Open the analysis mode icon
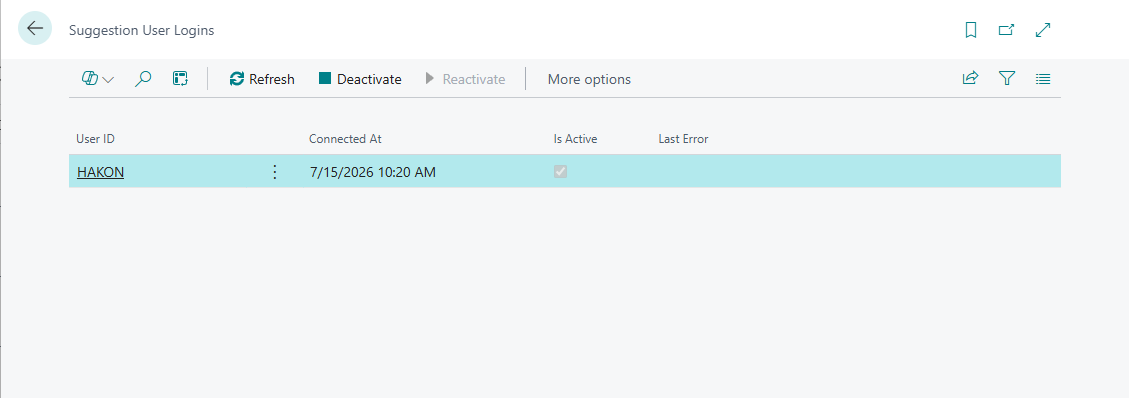 (180, 79)
